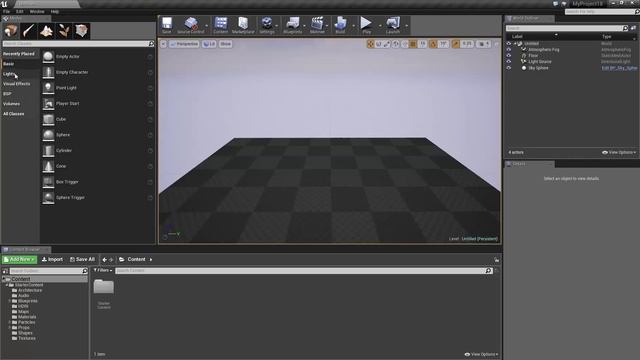Open the Window menu
The height and width of the screenshot is (360, 640).
(x=37, y=11)
